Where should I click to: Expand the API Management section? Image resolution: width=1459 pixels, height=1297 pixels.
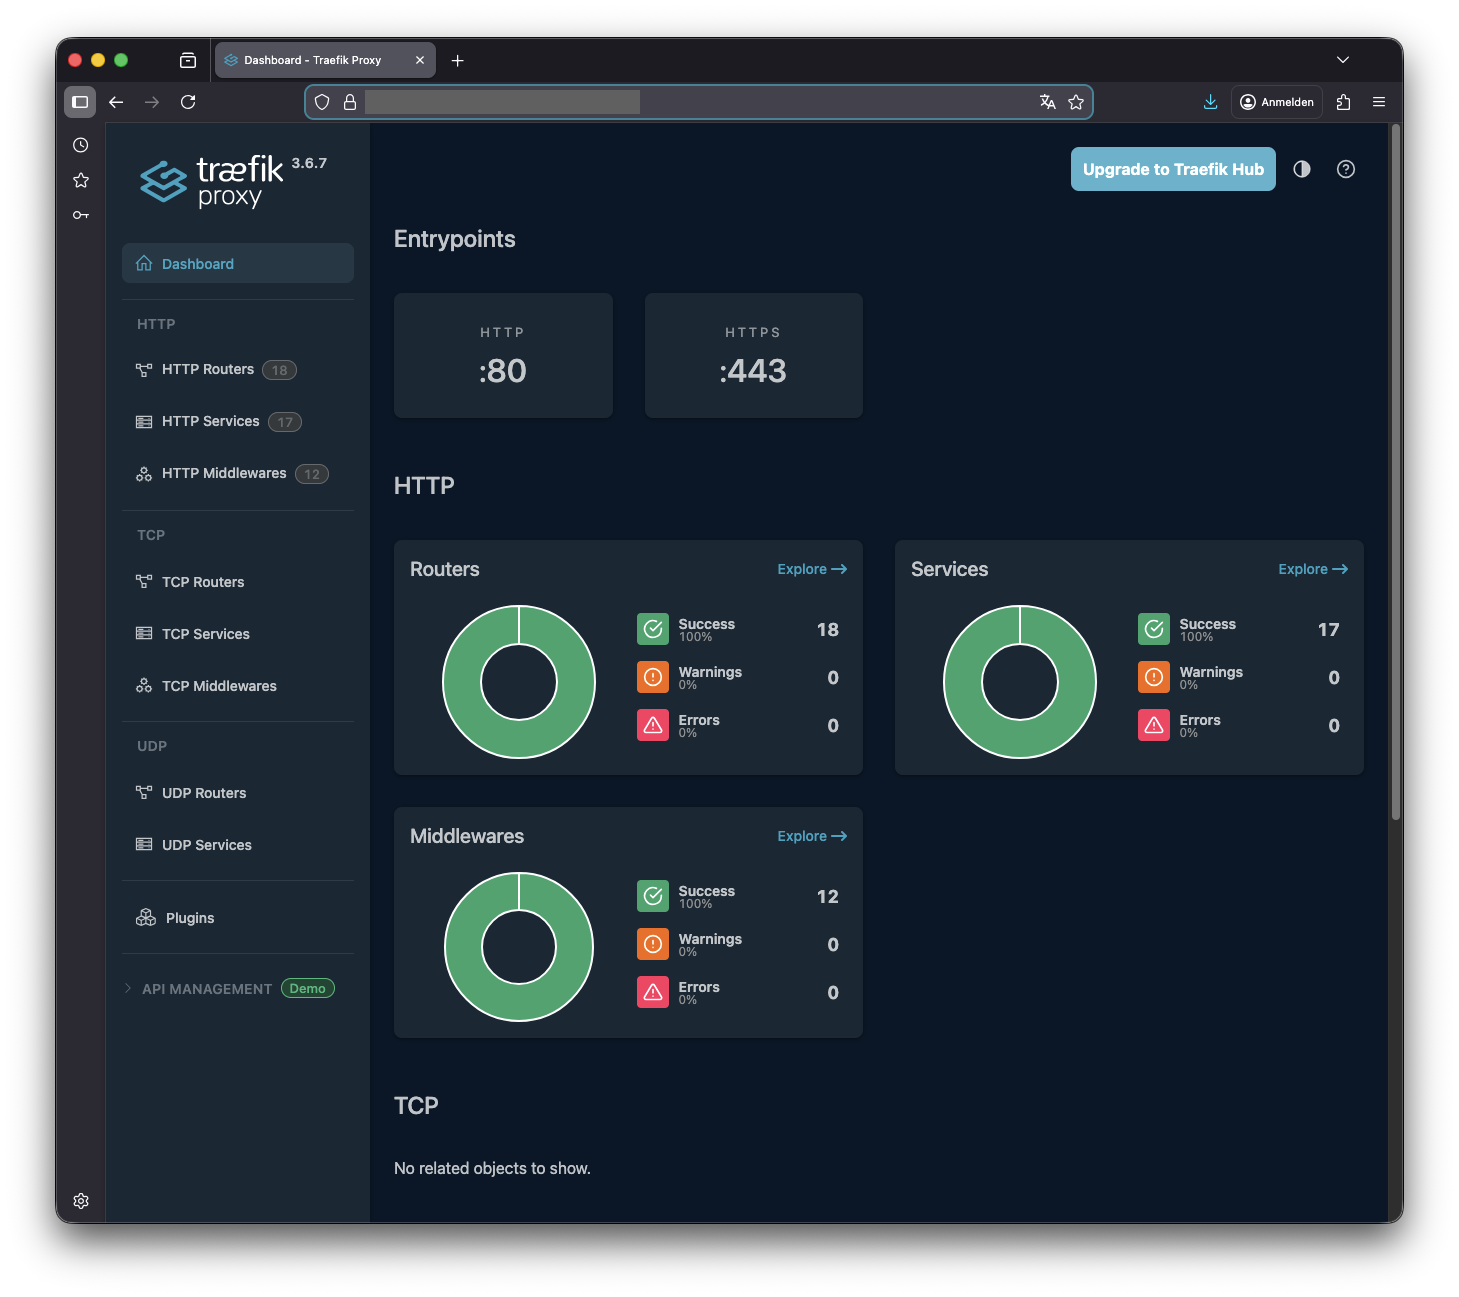(207, 989)
